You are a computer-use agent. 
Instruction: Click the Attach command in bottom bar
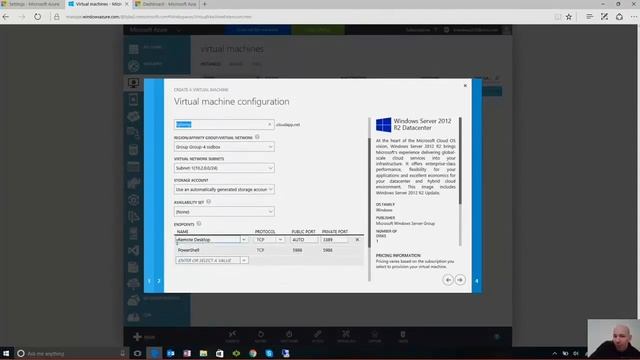pyautogui.click(x=318, y=336)
